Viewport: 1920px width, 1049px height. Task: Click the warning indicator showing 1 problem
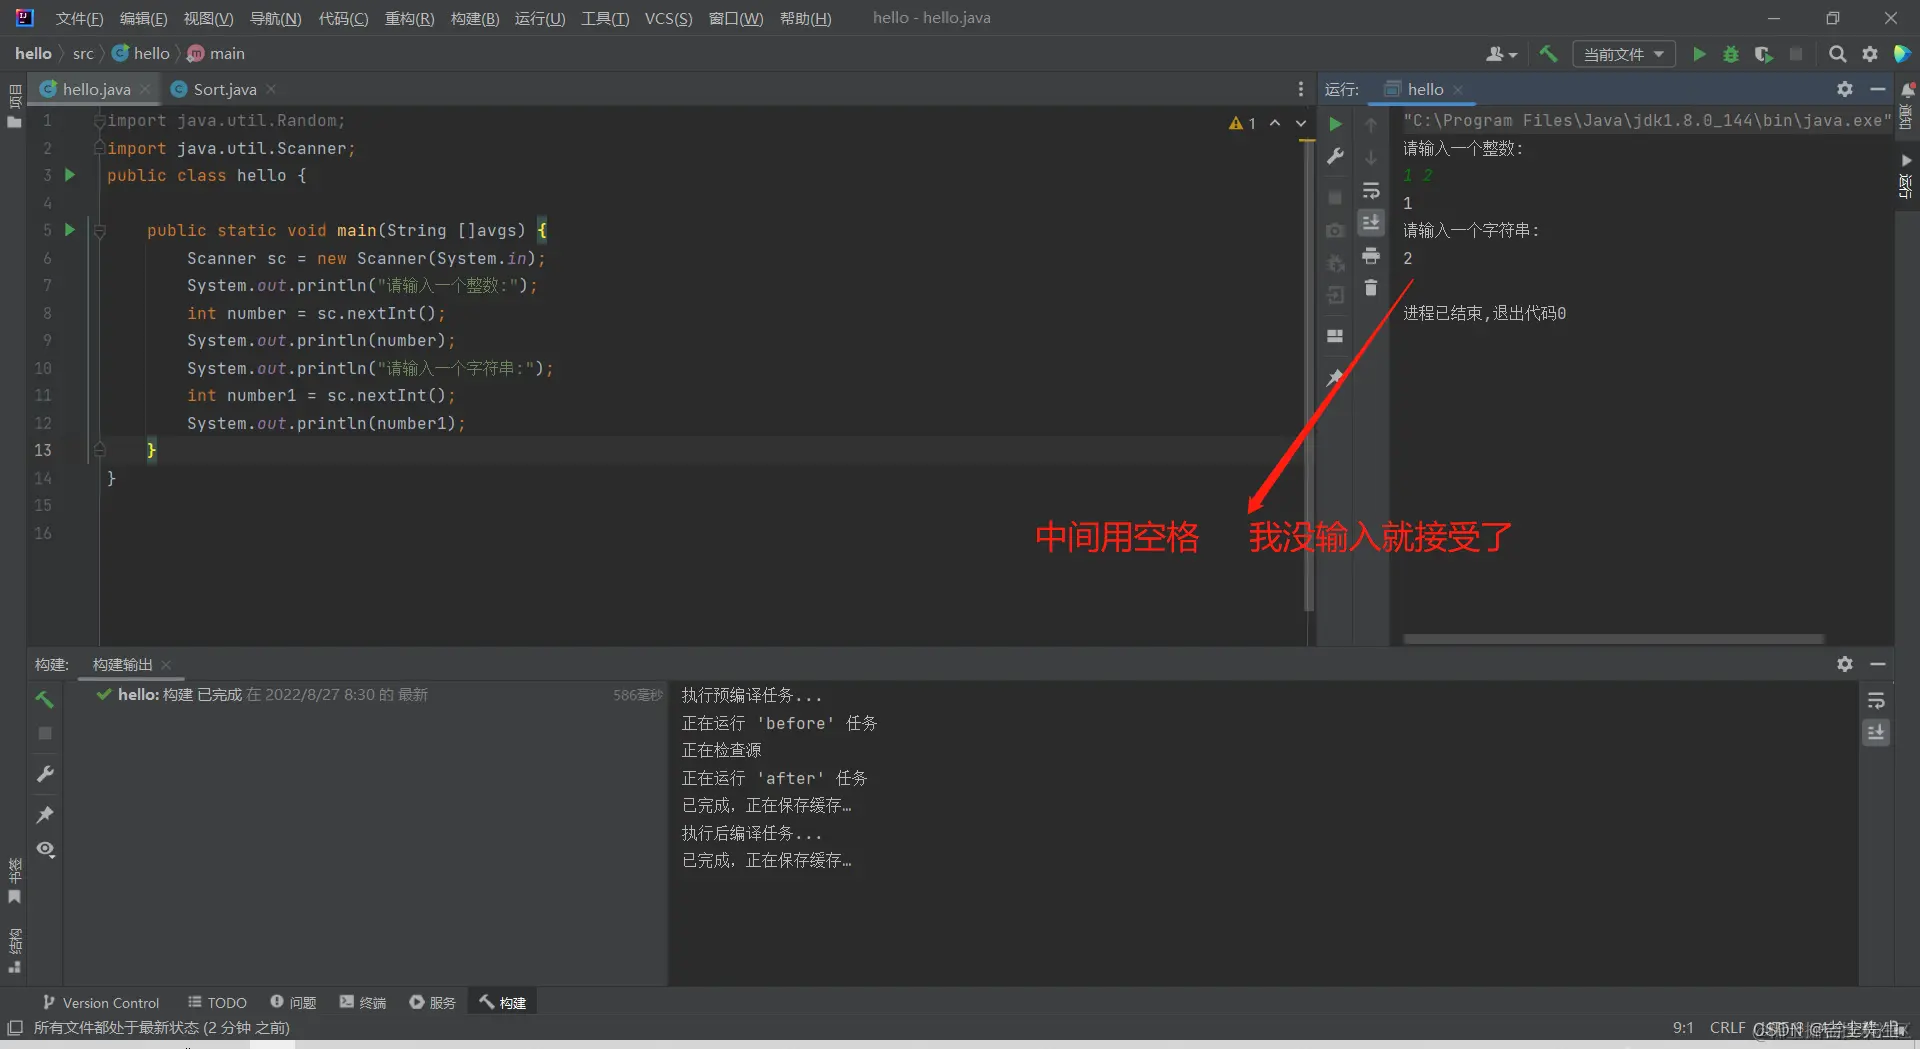(1242, 123)
